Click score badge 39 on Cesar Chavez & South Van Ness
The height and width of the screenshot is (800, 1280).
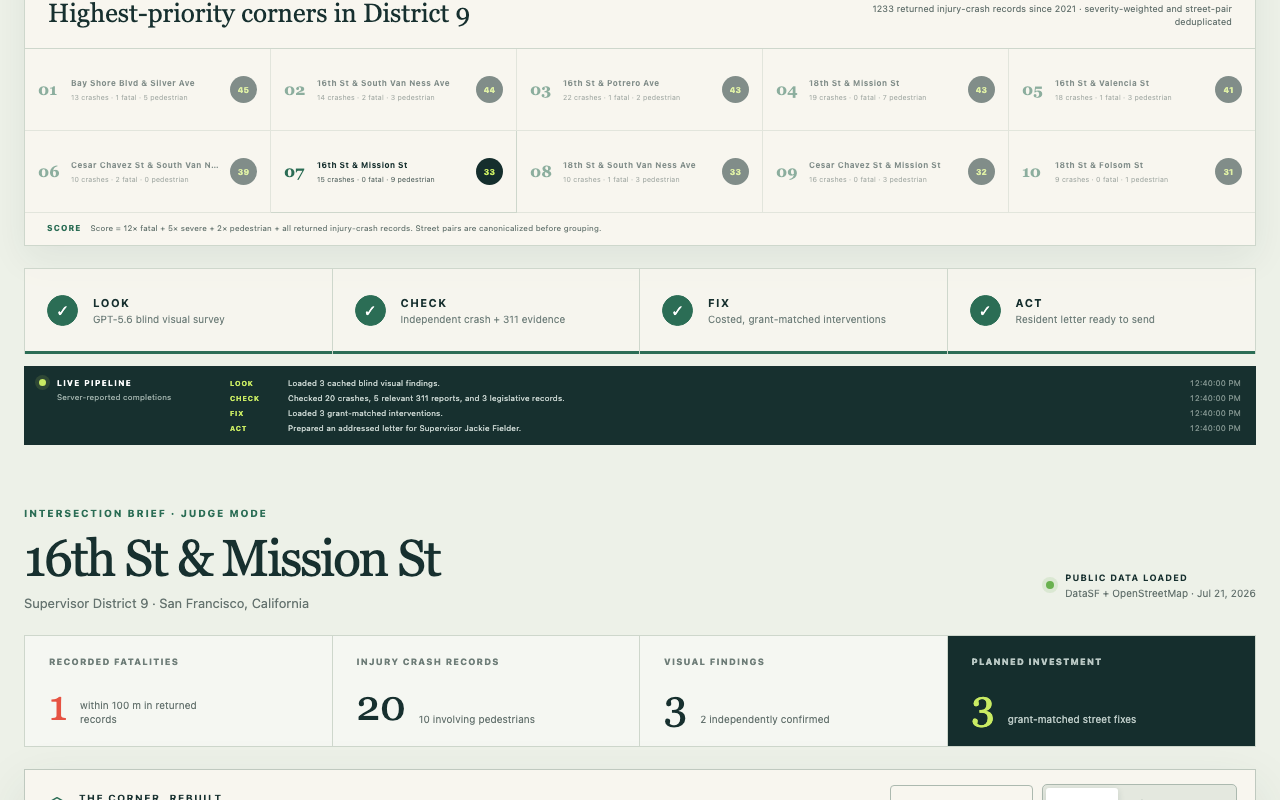[243, 172]
